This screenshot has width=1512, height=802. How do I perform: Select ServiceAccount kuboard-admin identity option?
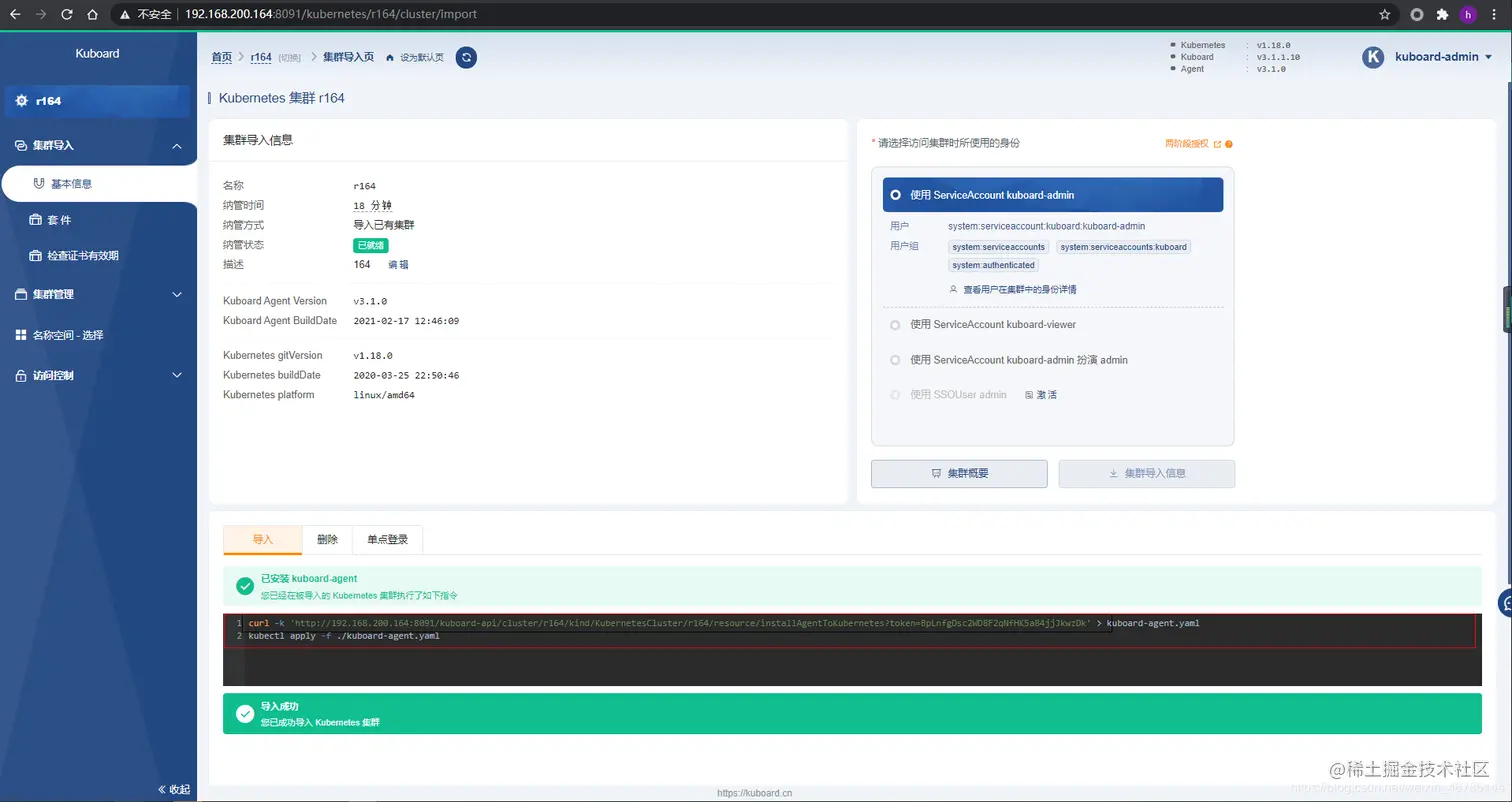[1053, 195]
